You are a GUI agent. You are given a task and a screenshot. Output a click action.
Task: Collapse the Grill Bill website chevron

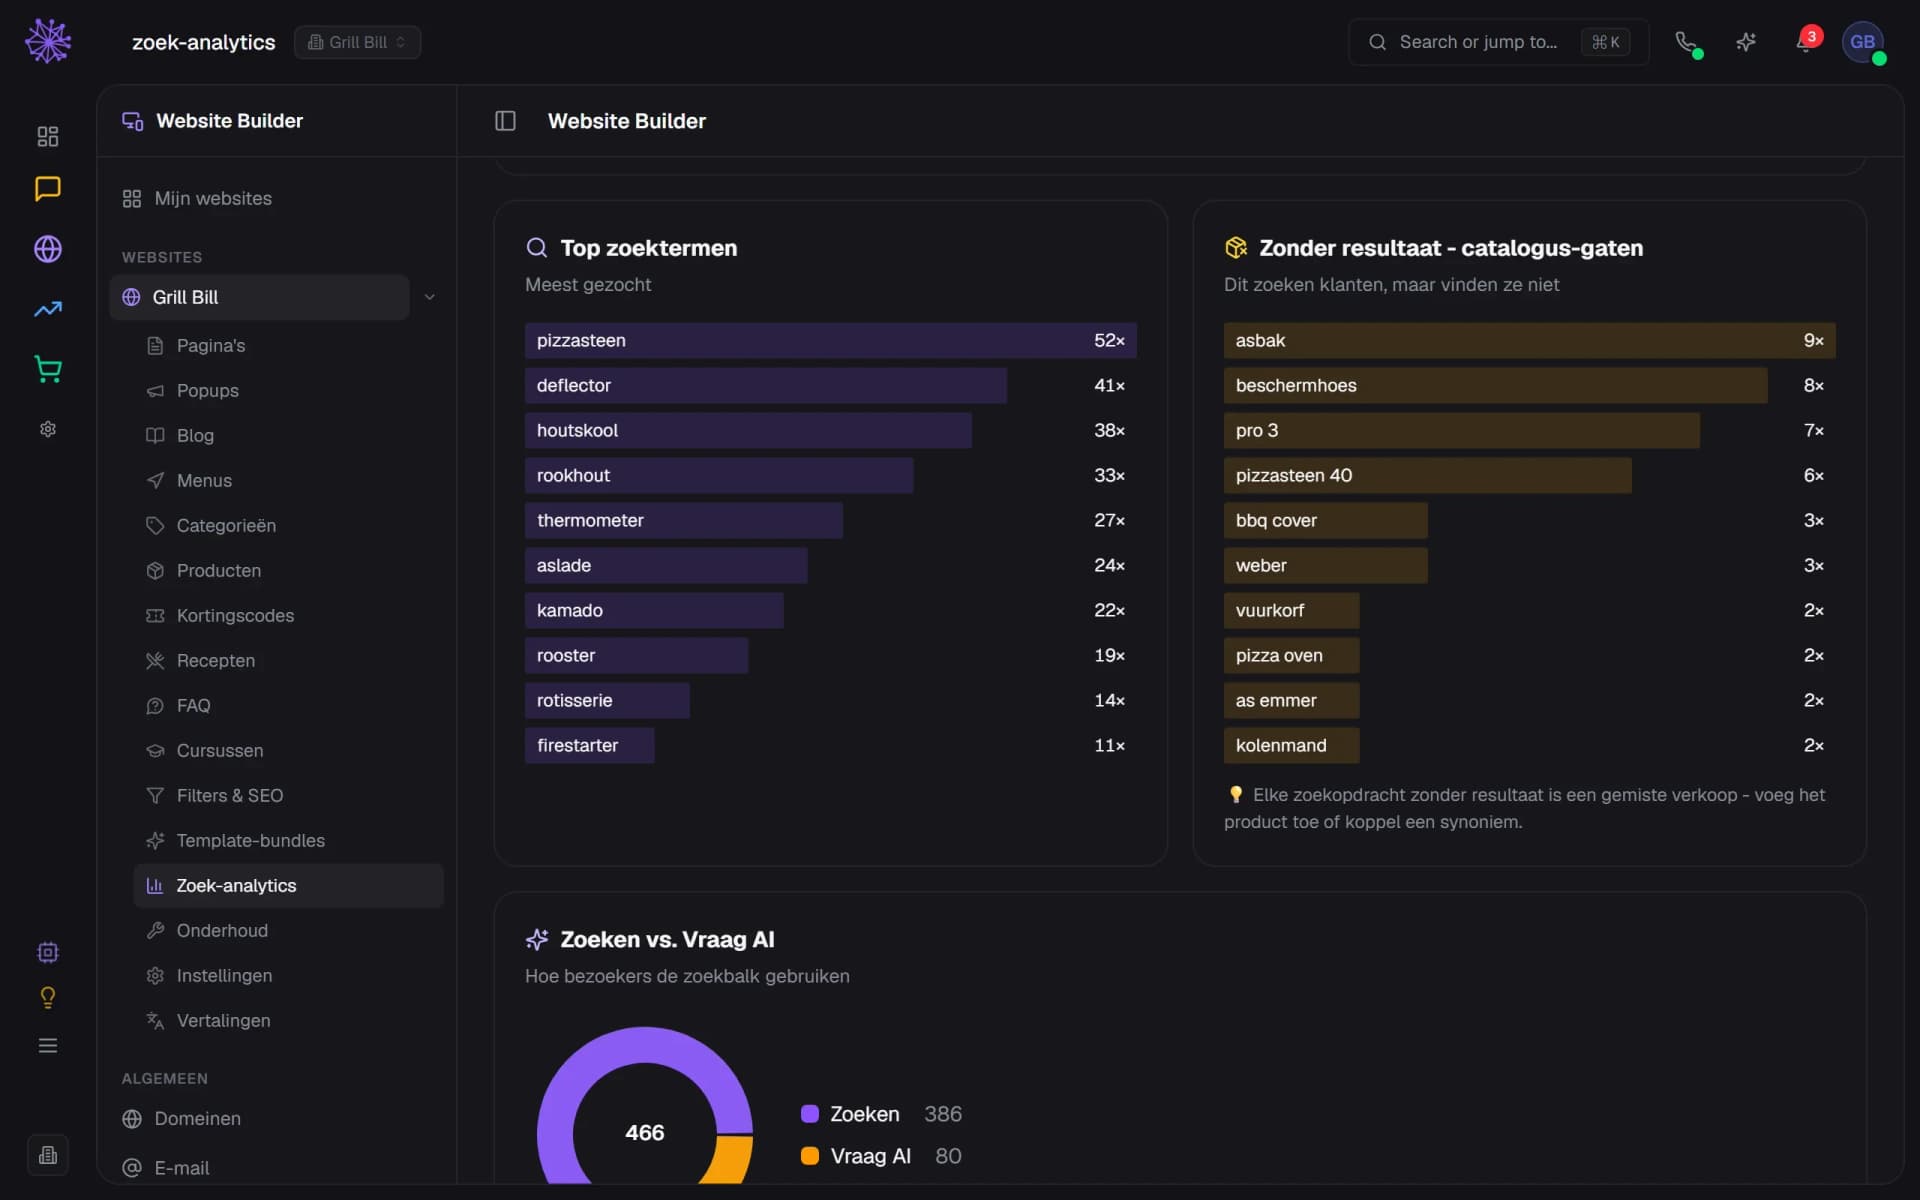point(429,297)
